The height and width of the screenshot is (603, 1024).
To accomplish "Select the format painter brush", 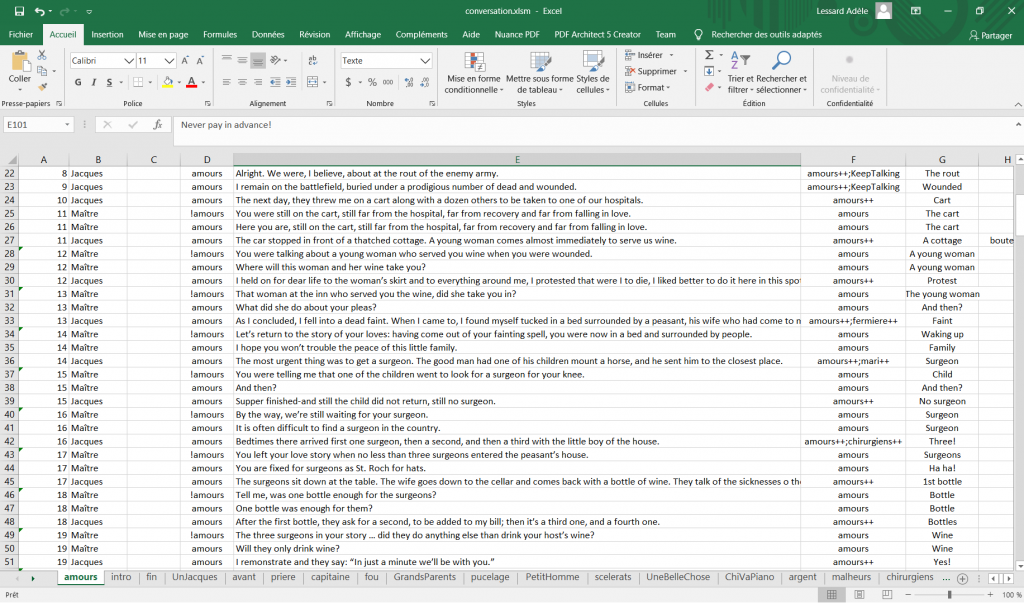I will 42,86.
